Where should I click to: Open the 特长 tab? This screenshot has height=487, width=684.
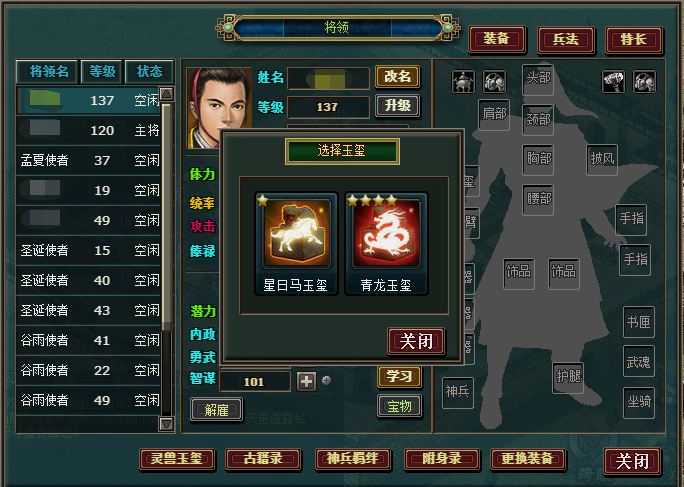[634, 40]
